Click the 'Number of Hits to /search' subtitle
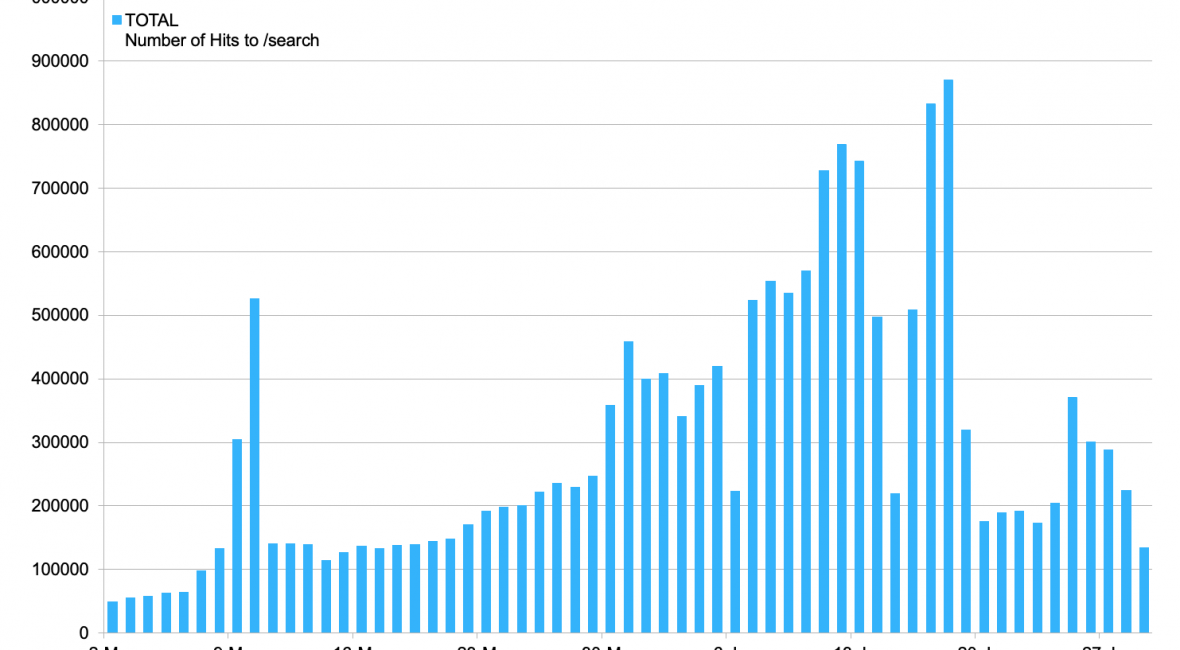Screen dimensions: 1180x650 tap(221, 41)
